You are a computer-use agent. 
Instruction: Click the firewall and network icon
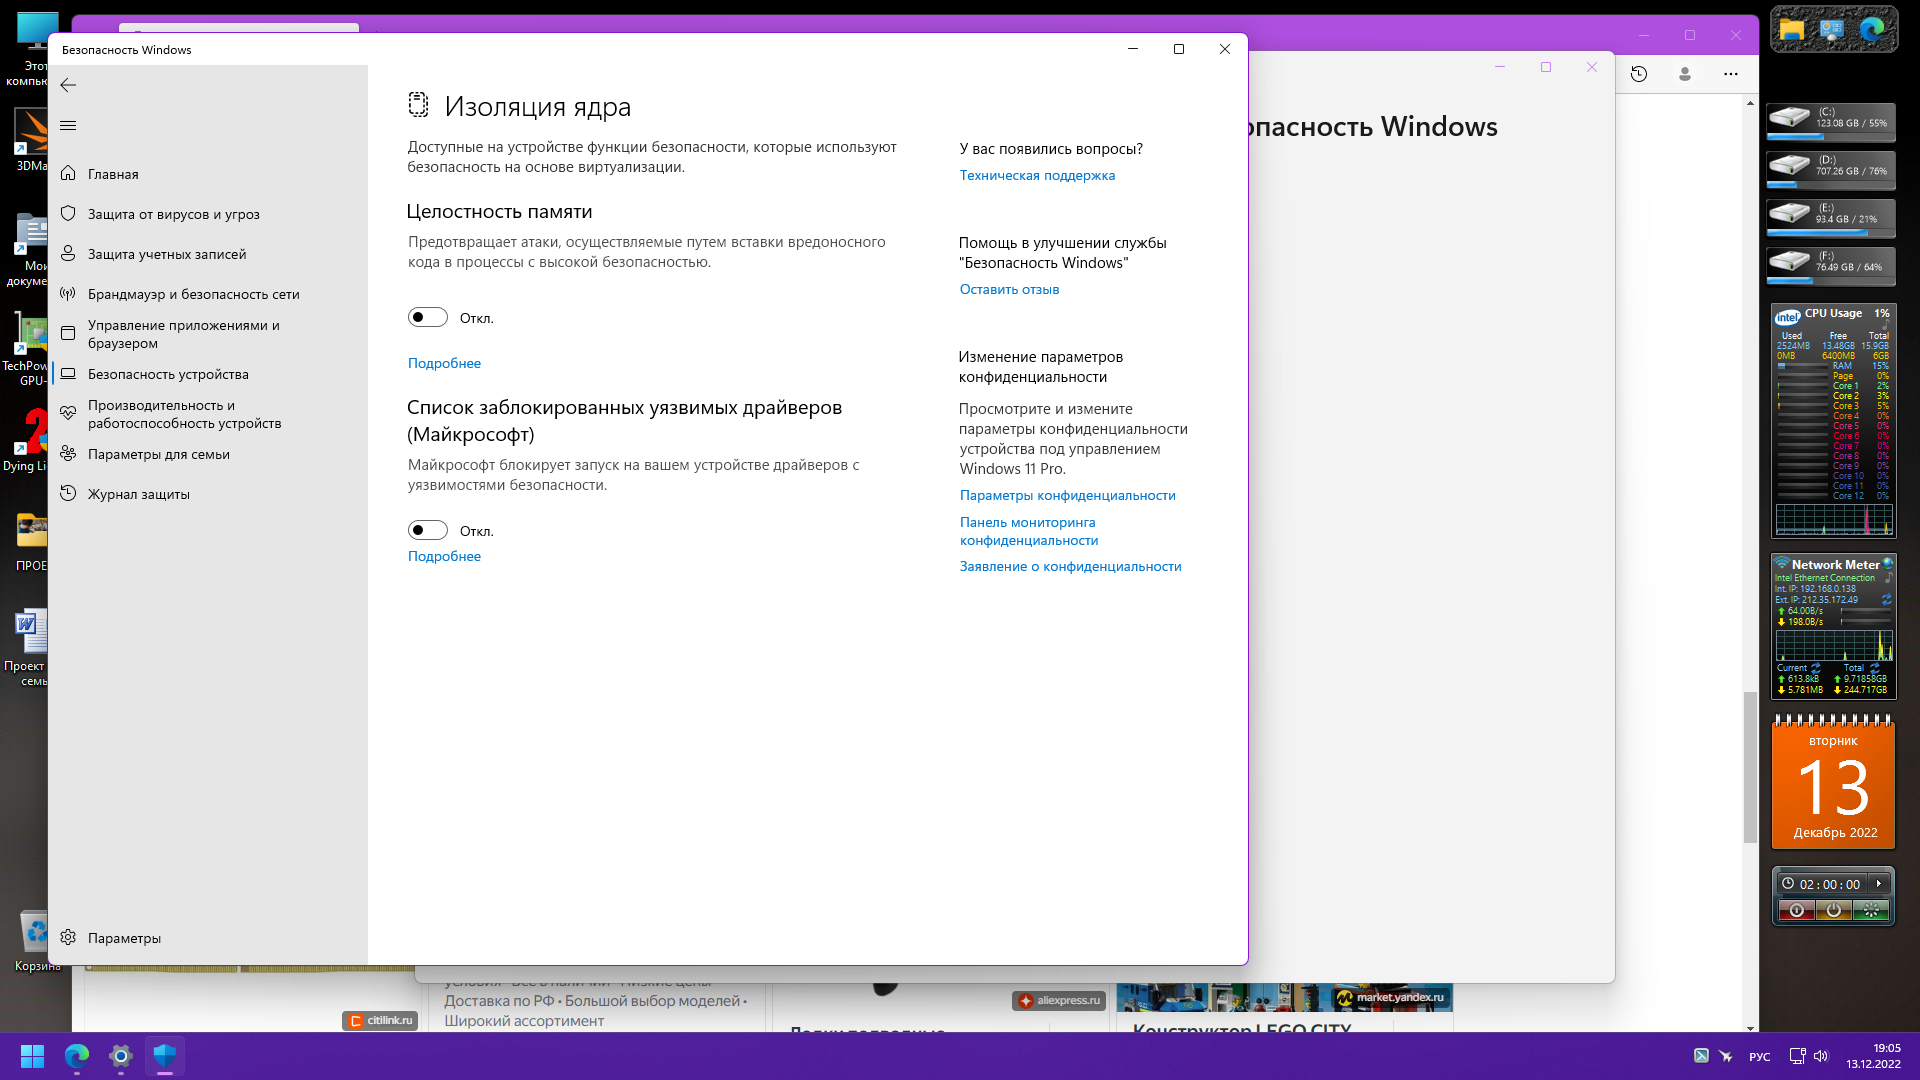(x=68, y=294)
